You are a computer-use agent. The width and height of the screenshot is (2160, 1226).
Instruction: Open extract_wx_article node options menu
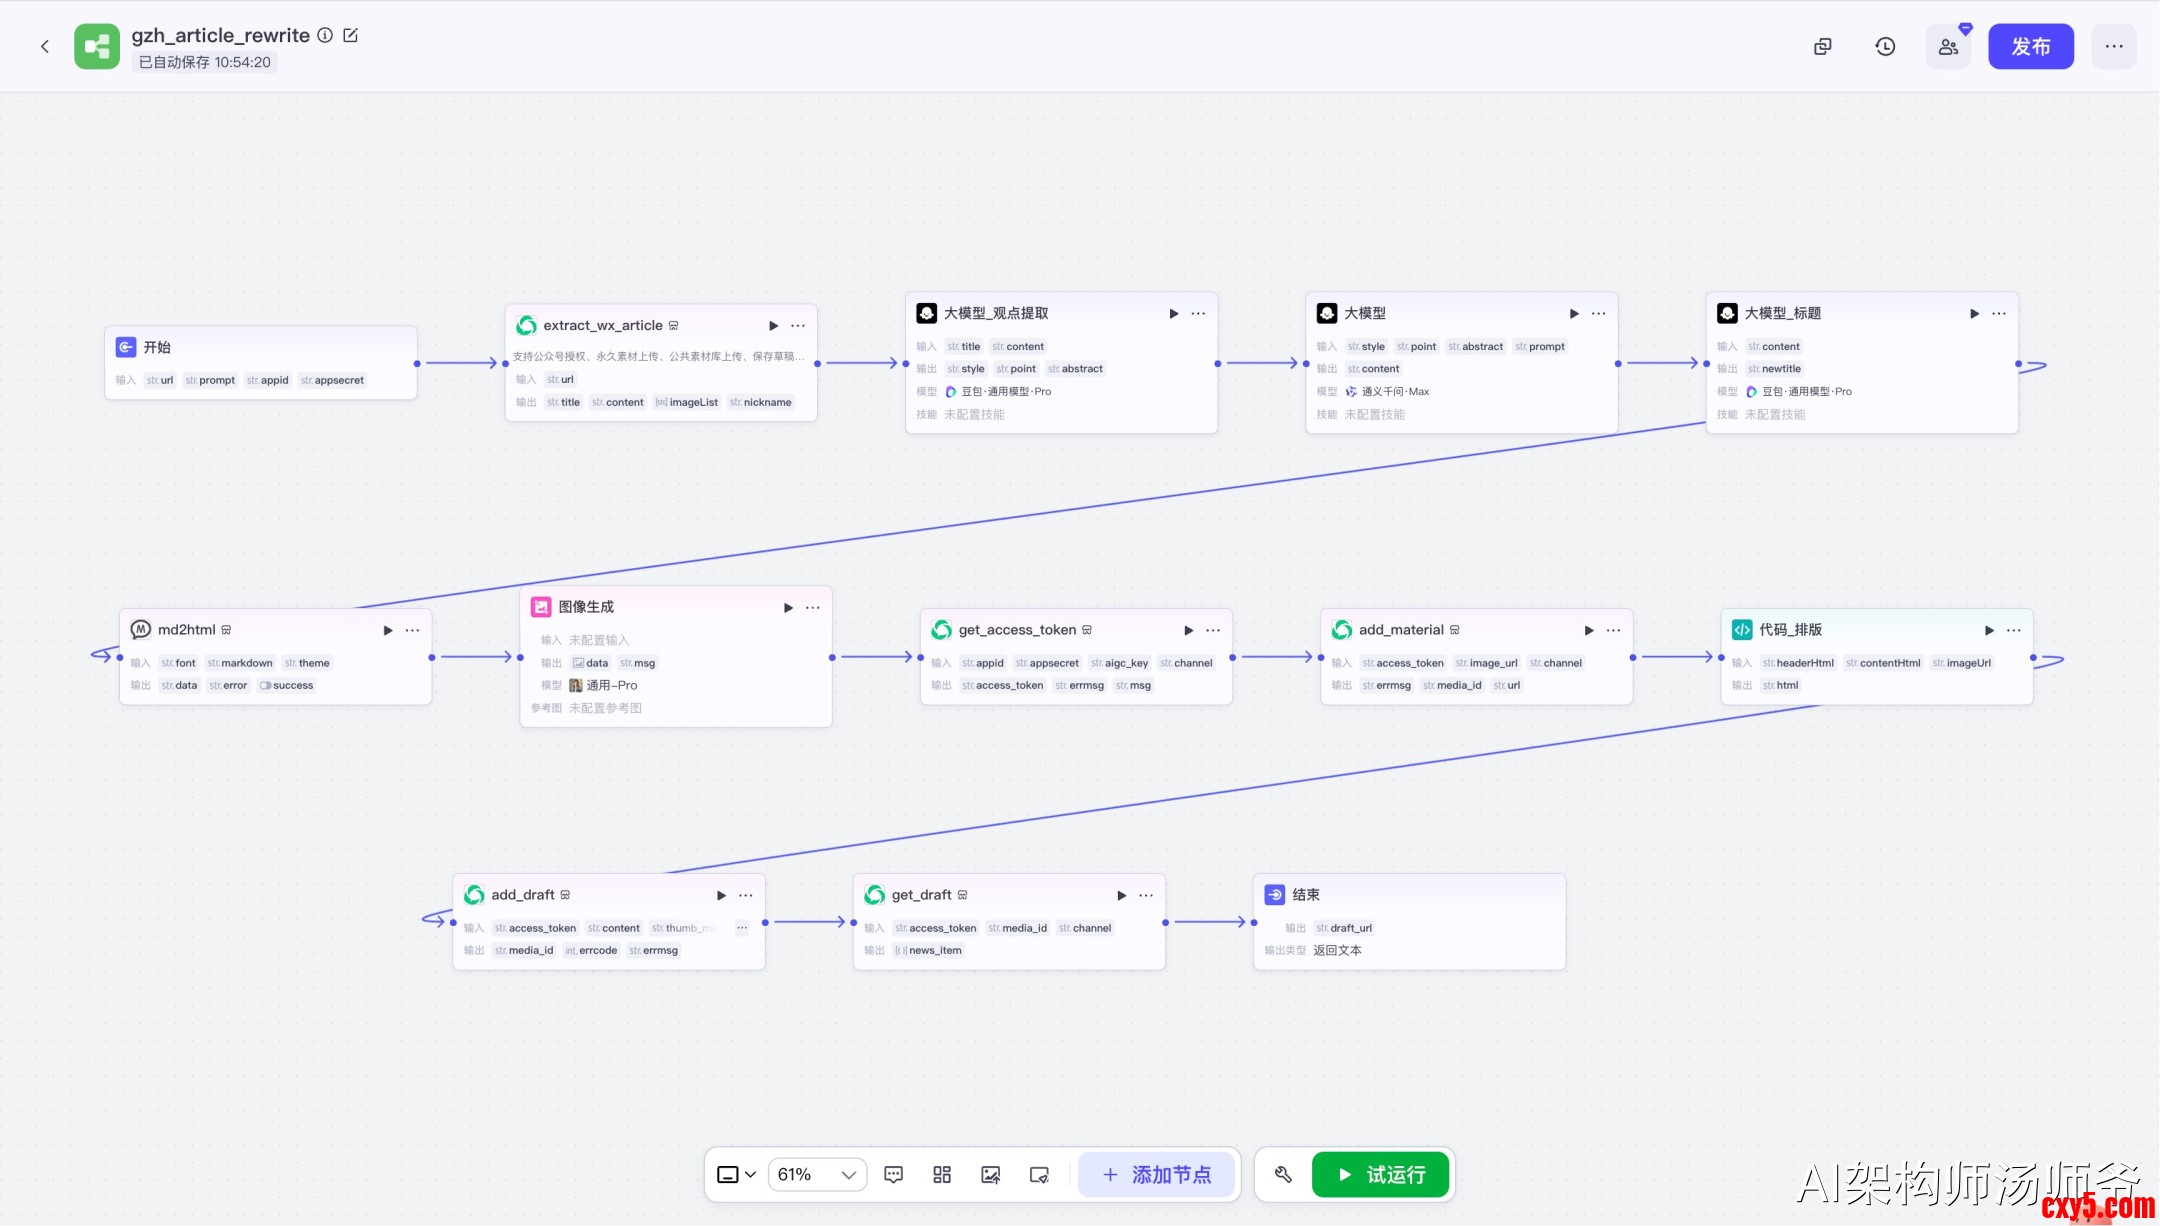tap(798, 326)
